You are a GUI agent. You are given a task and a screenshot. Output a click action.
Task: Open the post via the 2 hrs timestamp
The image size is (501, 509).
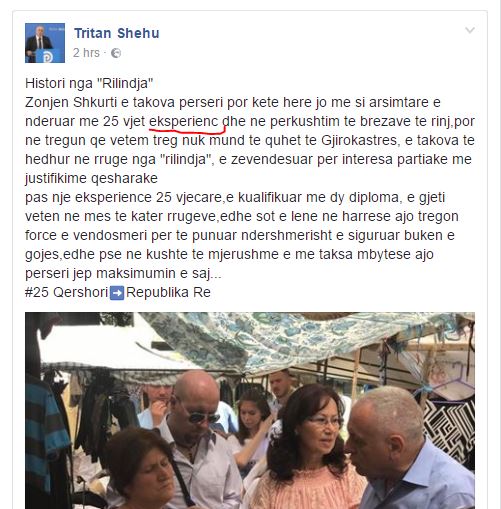point(86,53)
